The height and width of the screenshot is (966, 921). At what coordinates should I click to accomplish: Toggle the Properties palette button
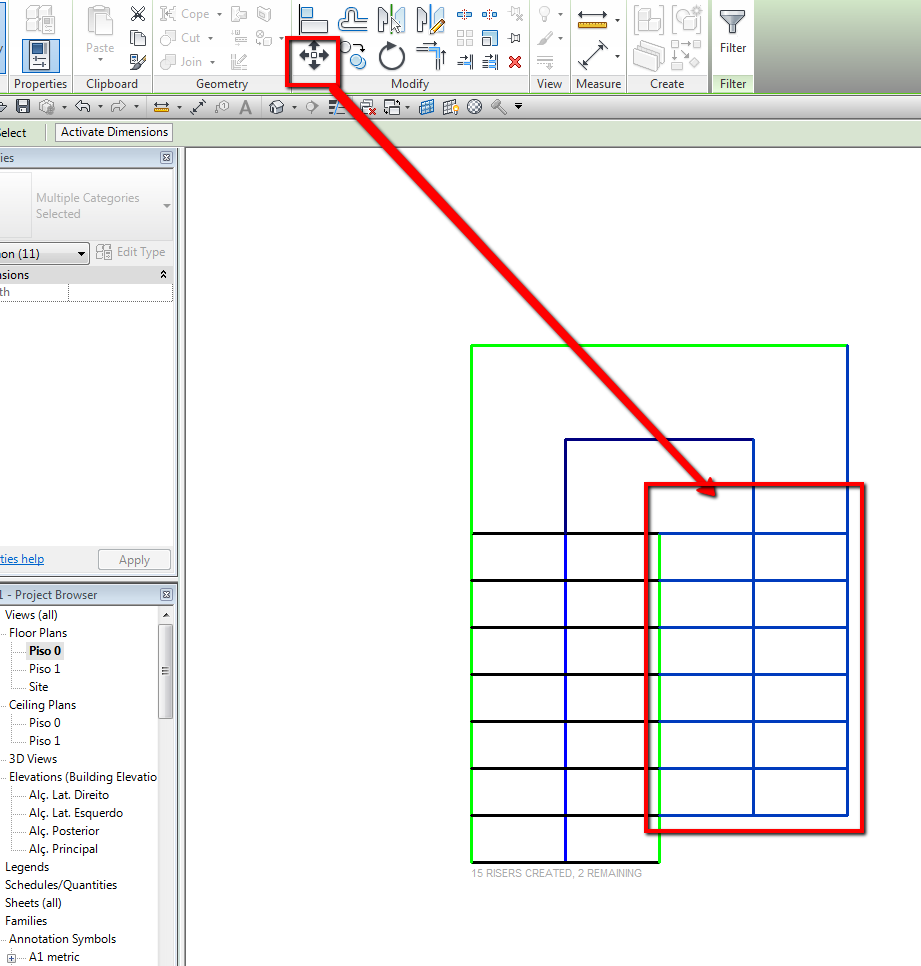40,55
